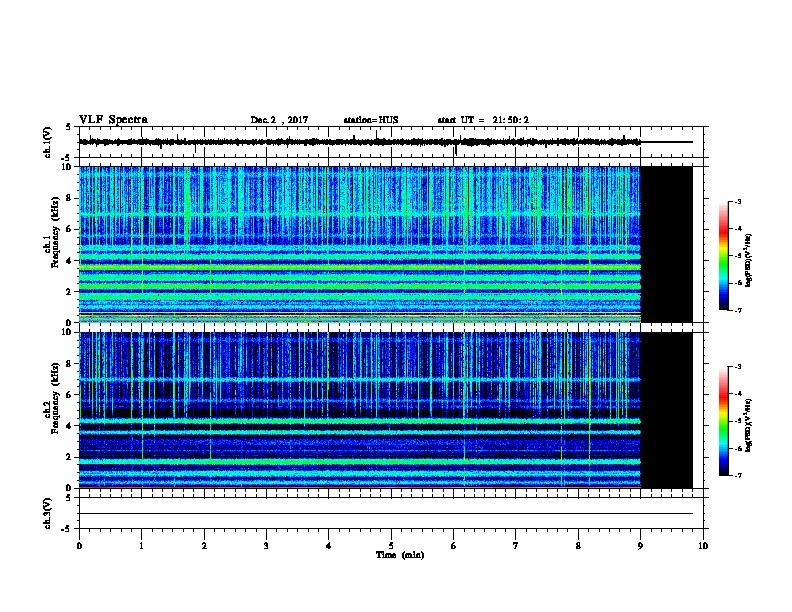The image size is (792, 612).
Task: Click the ch.1 "Frequency (kHz)" axis label
Action: point(56,232)
